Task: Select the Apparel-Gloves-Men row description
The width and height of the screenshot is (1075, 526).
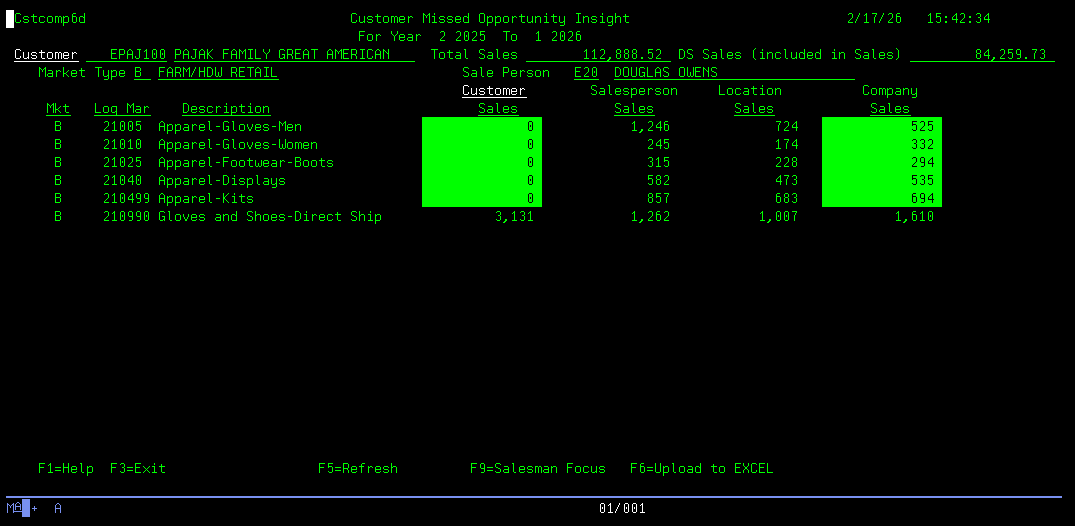Action: point(230,126)
